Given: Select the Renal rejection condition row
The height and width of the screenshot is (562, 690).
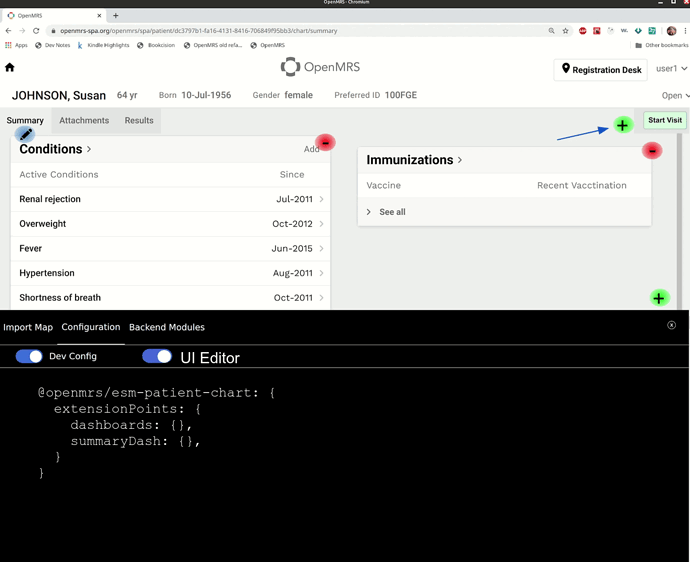Looking at the screenshot, I should point(170,199).
